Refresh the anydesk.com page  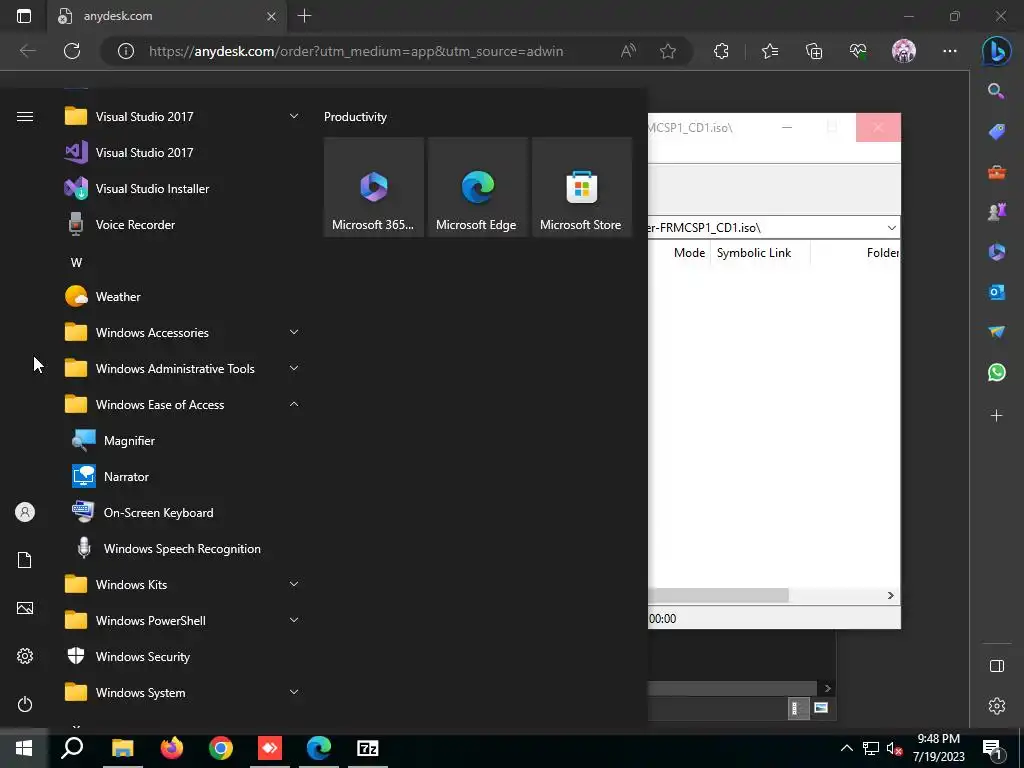click(x=72, y=51)
